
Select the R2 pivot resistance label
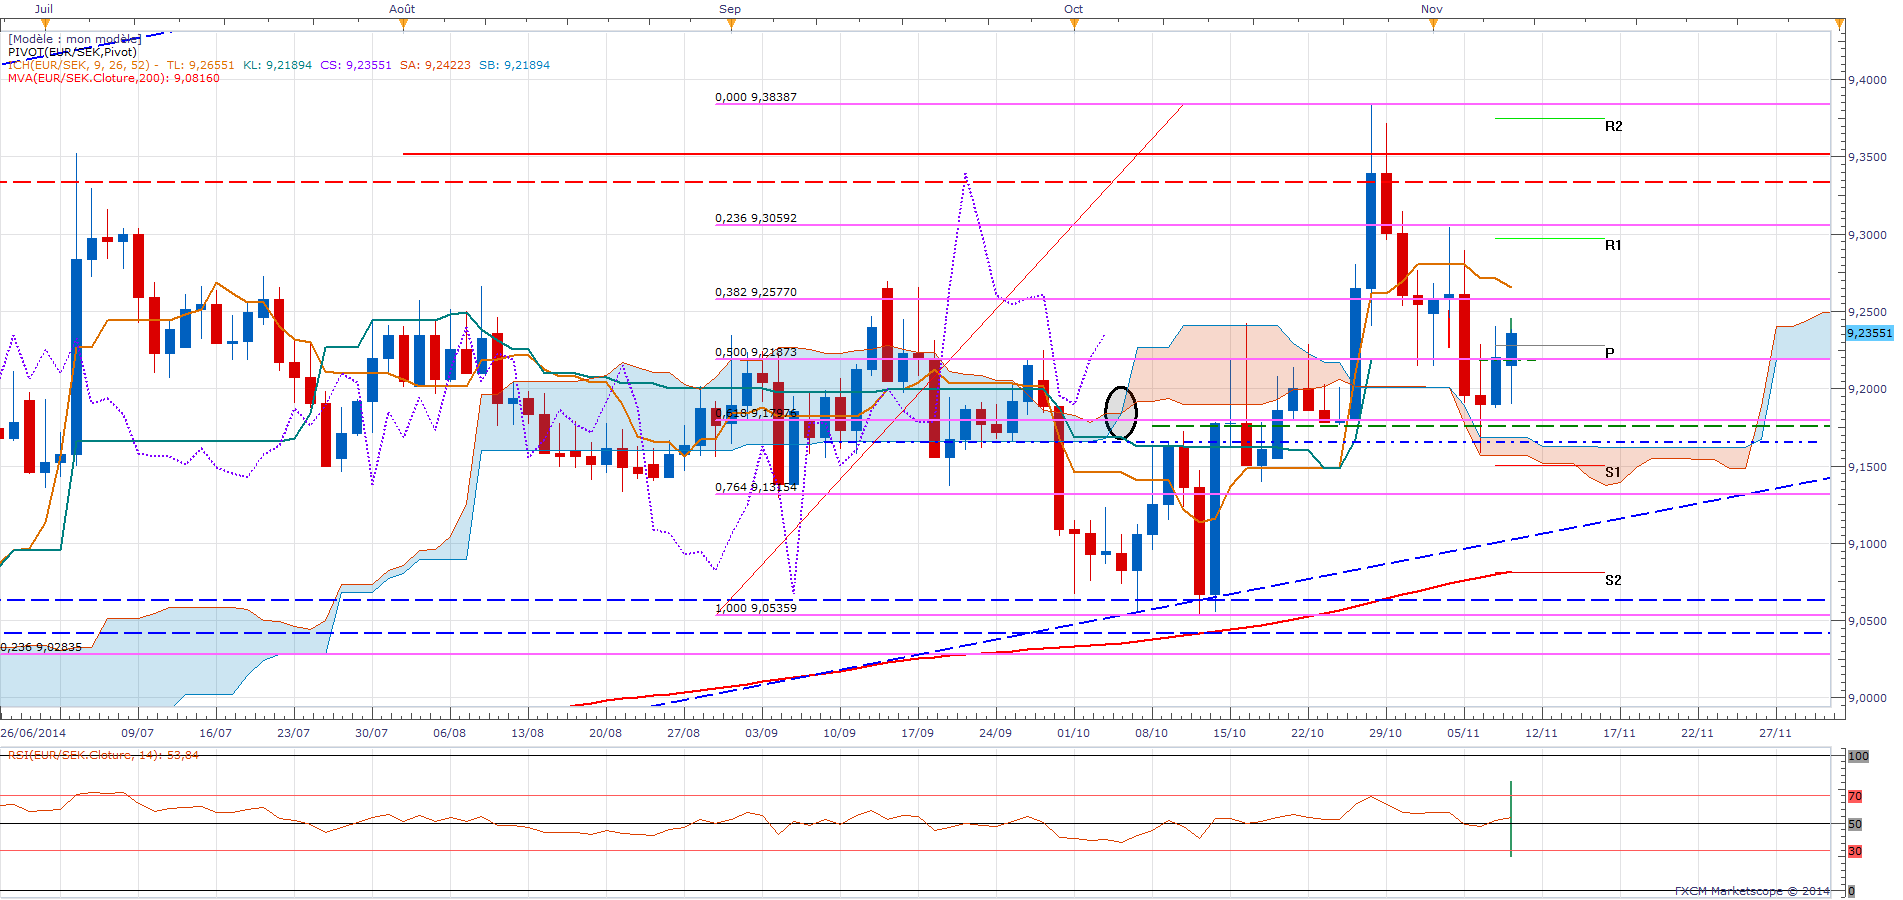tap(1613, 126)
